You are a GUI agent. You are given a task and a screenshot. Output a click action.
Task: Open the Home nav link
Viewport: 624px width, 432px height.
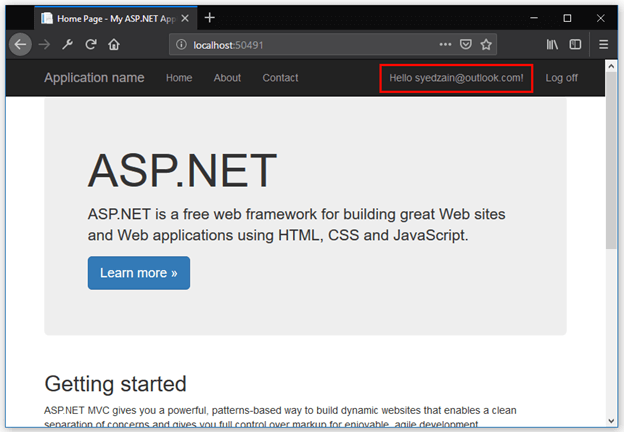pyautogui.click(x=179, y=78)
